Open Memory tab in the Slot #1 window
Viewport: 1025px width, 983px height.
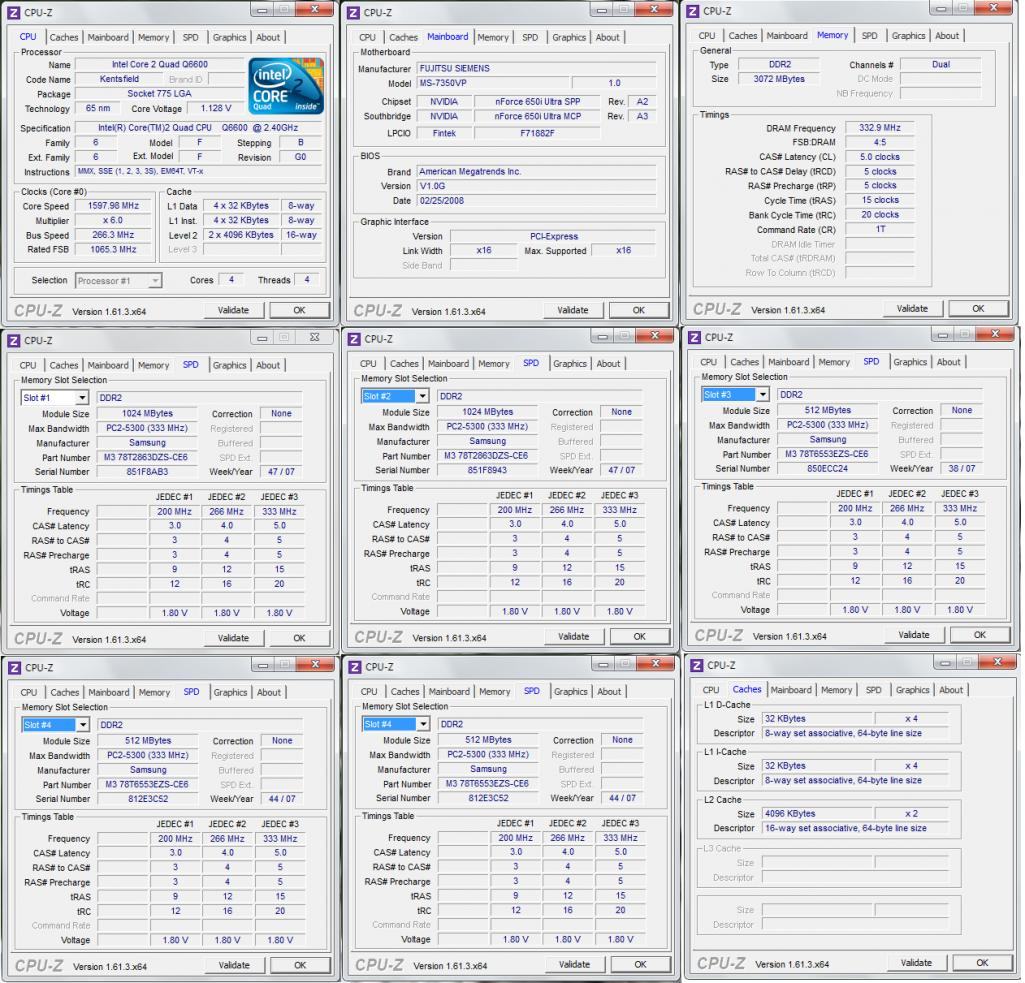[154, 365]
